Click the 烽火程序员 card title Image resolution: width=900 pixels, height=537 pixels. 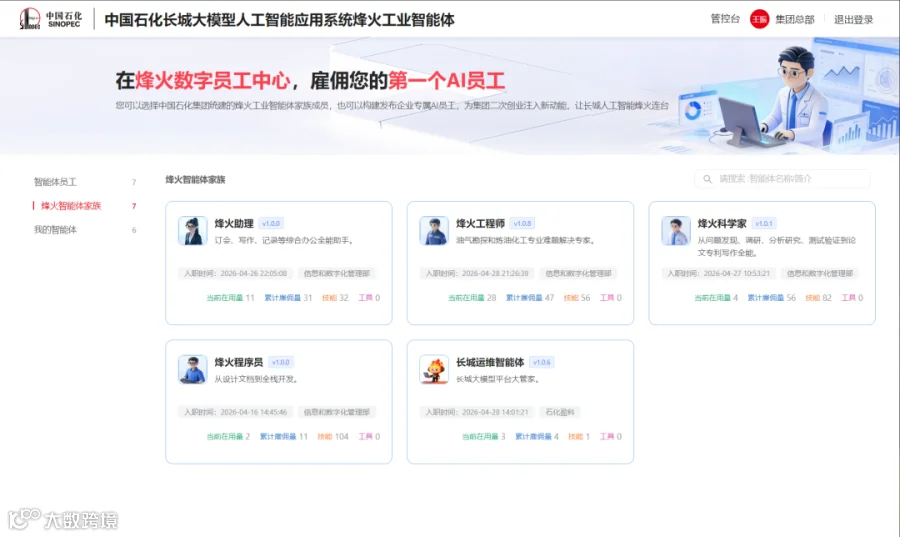[239, 362]
